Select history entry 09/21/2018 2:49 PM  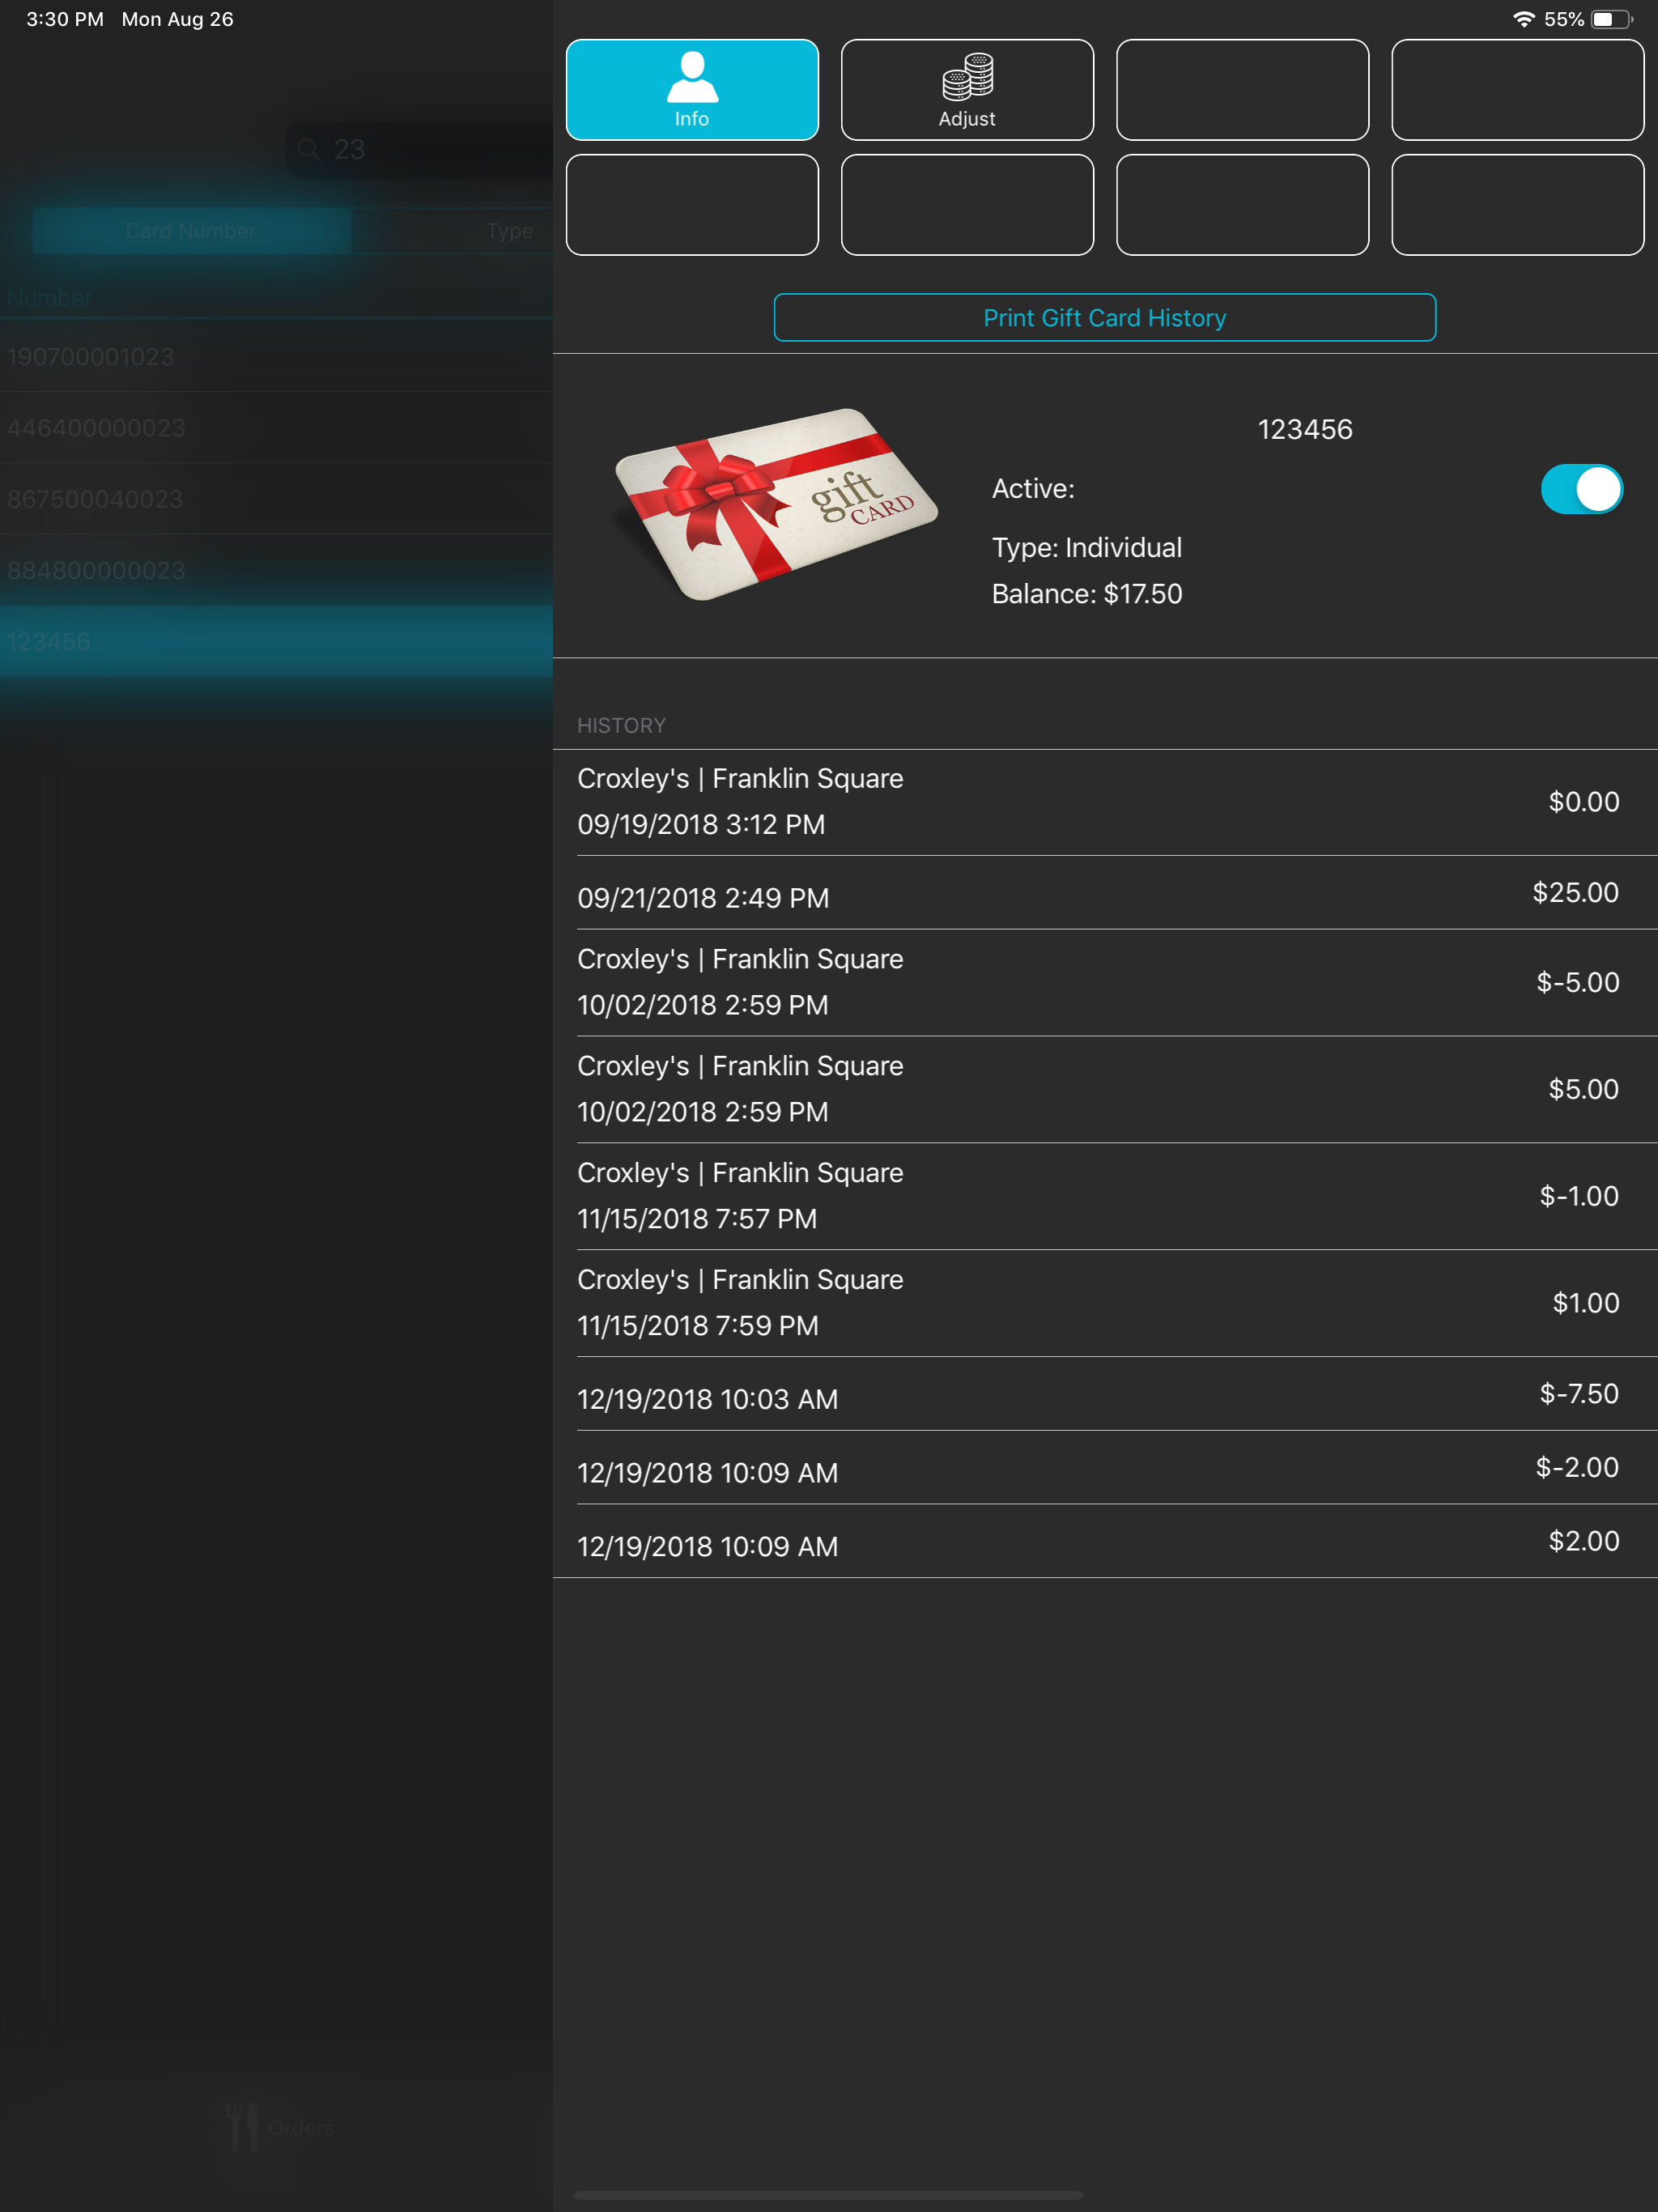[1105, 893]
